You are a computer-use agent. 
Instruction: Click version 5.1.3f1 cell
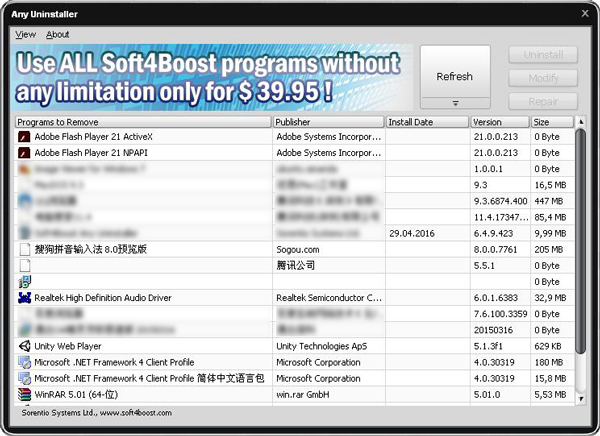(x=500, y=346)
